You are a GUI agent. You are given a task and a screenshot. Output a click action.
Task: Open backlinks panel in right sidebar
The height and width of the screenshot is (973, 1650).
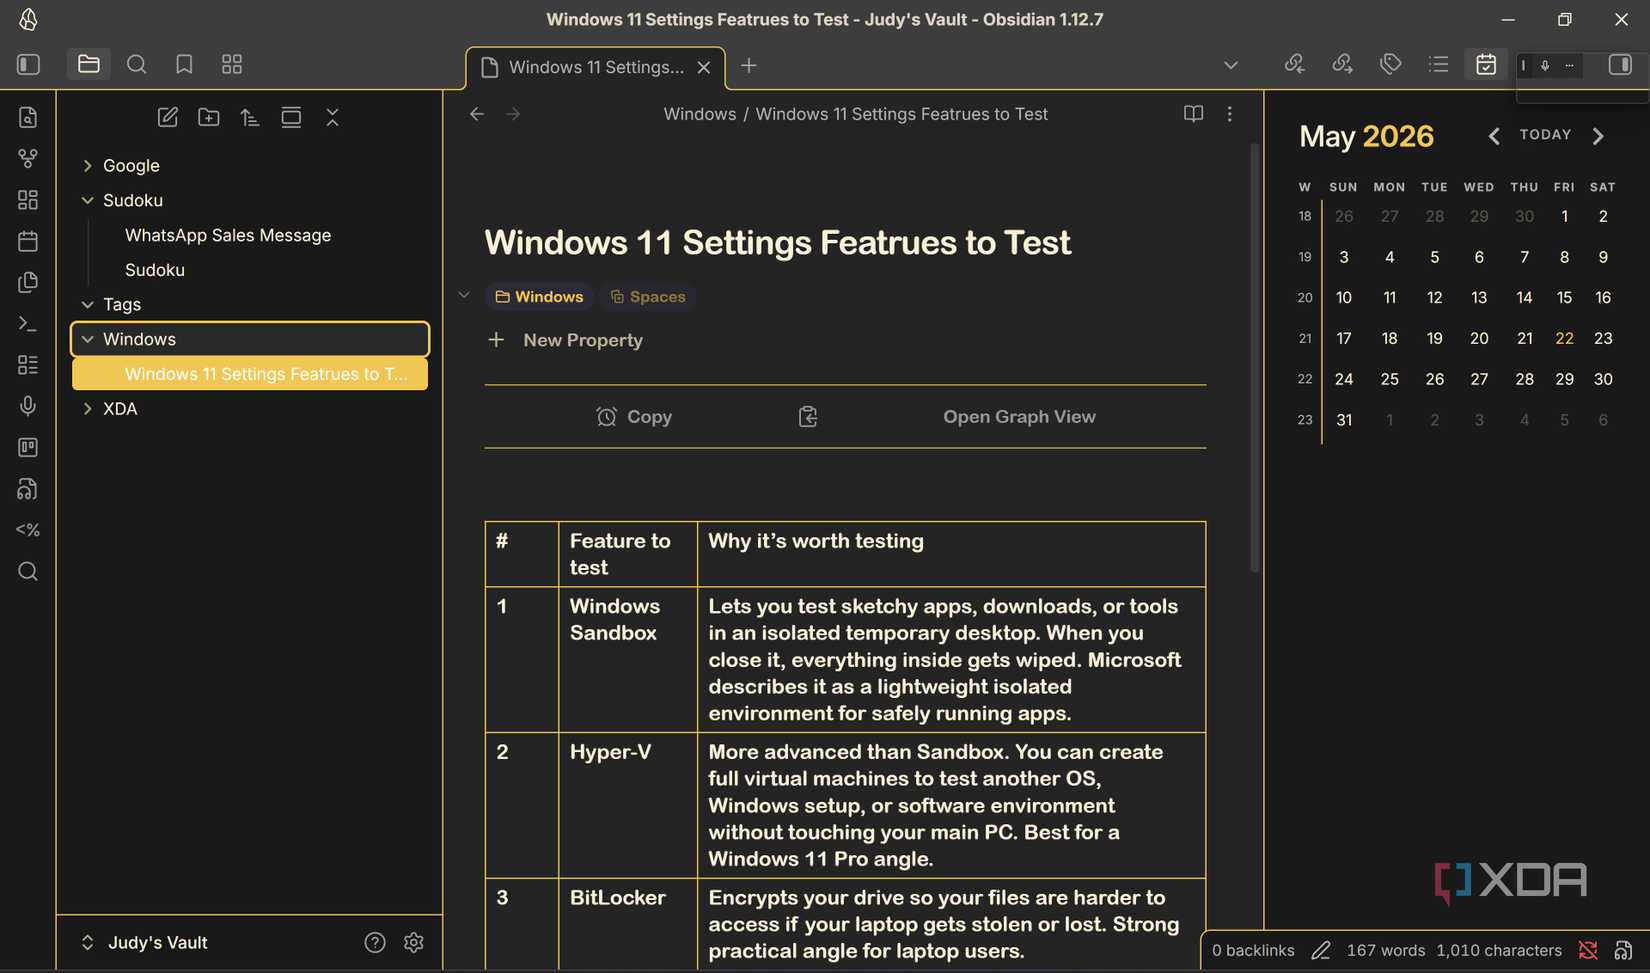[1294, 64]
